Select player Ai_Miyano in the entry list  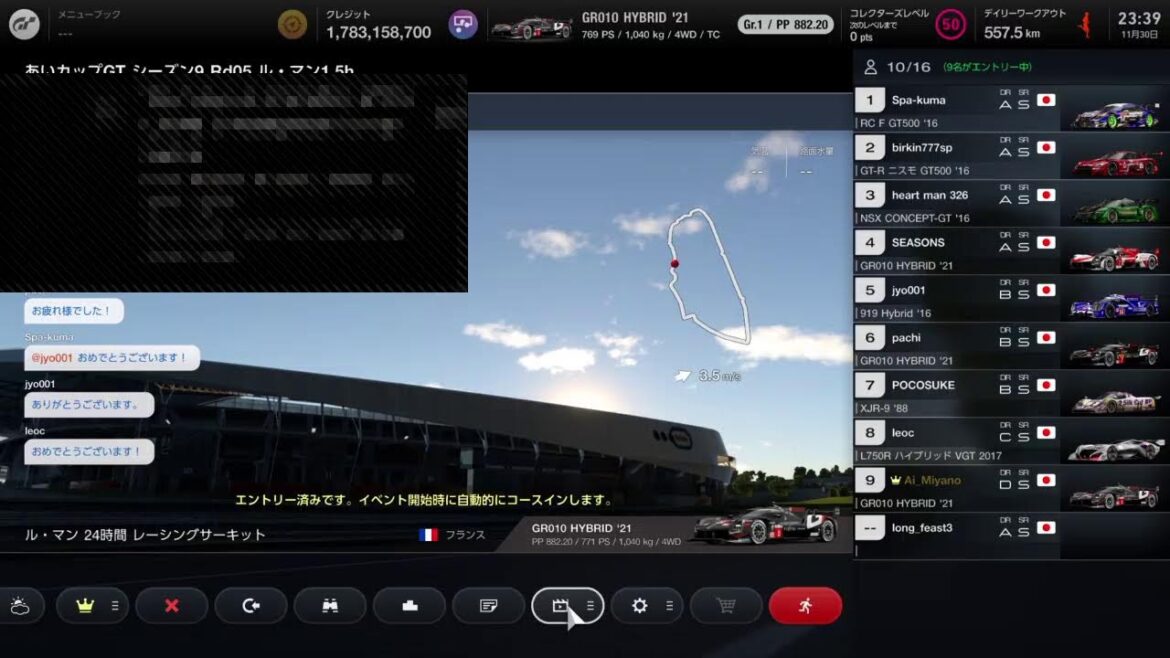click(1012, 489)
